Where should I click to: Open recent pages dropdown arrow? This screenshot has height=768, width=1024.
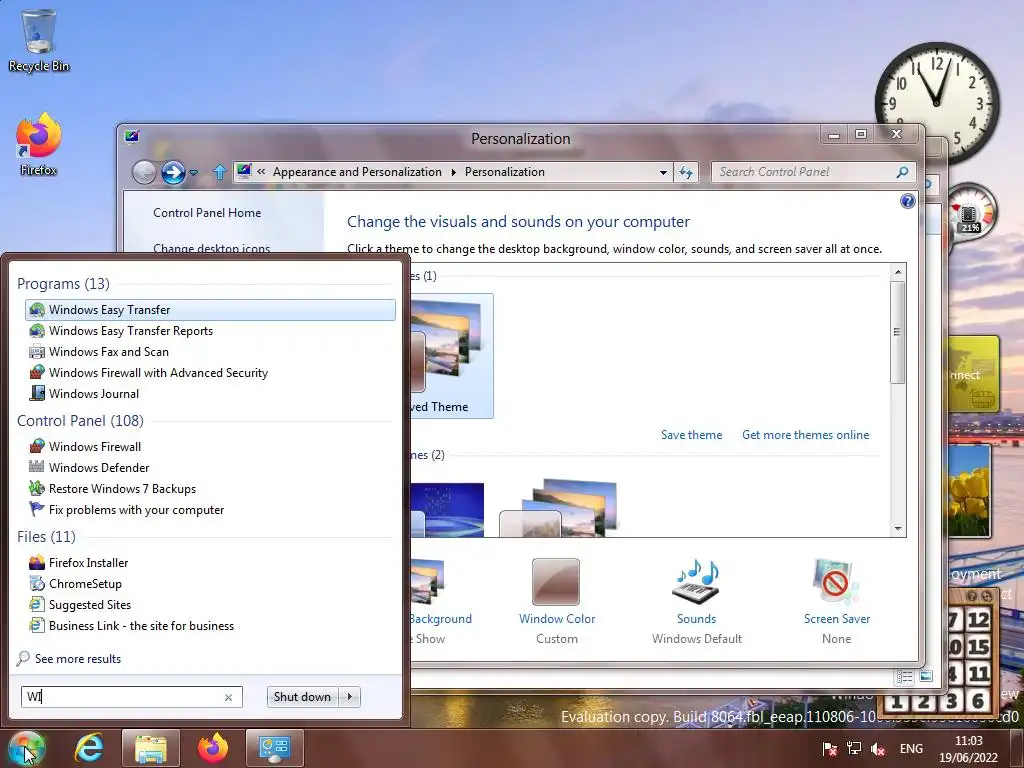point(193,173)
